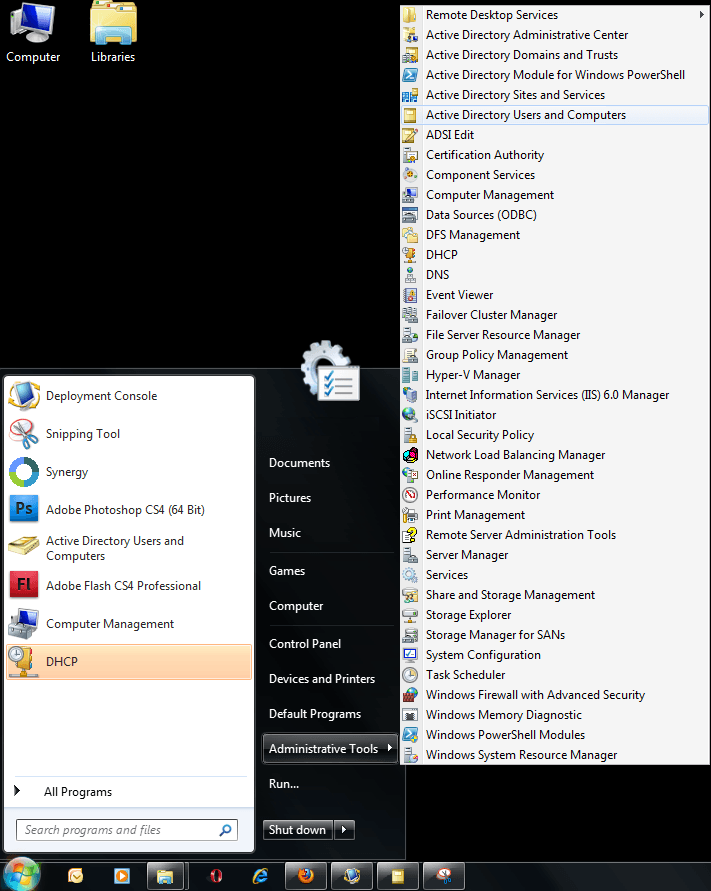This screenshot has width=711, height=891.
Task: Select iSCSI Initiator
Action: (554, 414)
